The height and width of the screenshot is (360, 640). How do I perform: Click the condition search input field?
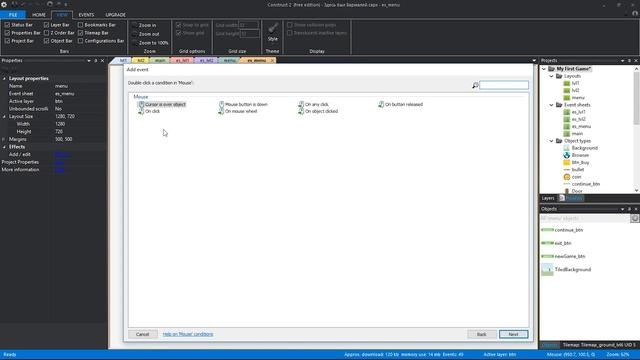504,85
